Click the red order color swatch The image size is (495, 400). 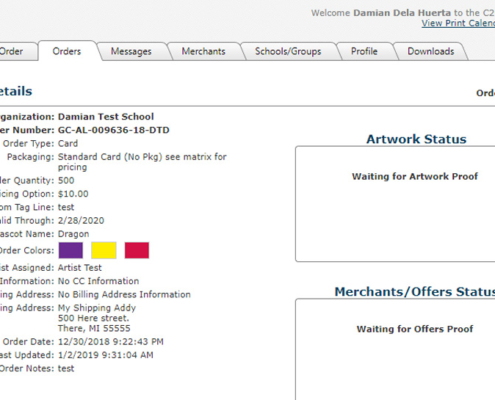pos(137,250)
